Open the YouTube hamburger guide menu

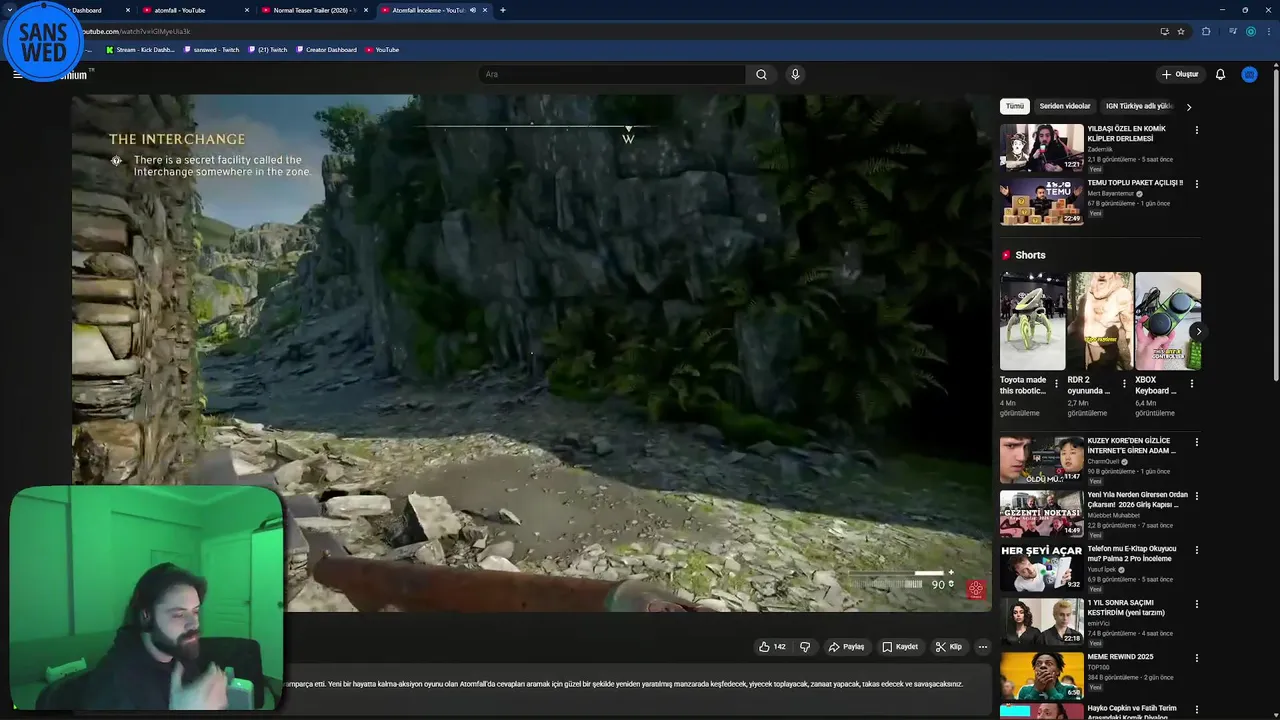coord(17,74)
